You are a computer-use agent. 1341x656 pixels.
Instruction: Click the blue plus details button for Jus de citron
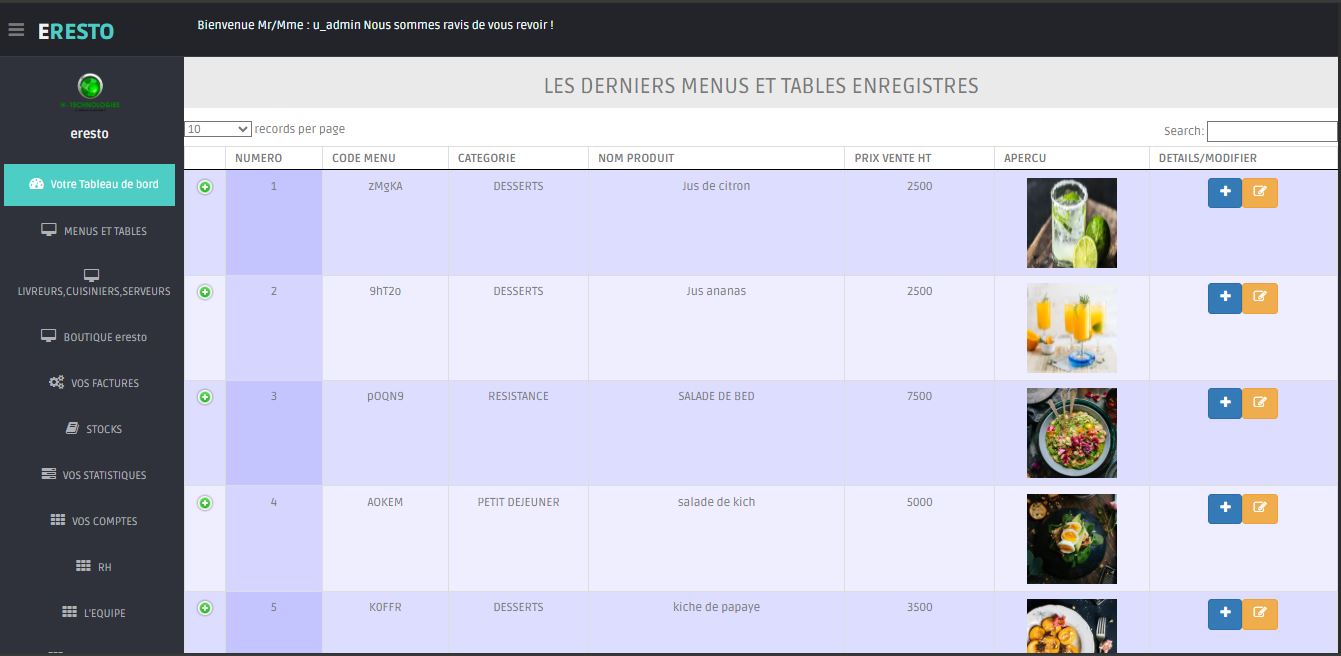click(x=1224, y=193)
